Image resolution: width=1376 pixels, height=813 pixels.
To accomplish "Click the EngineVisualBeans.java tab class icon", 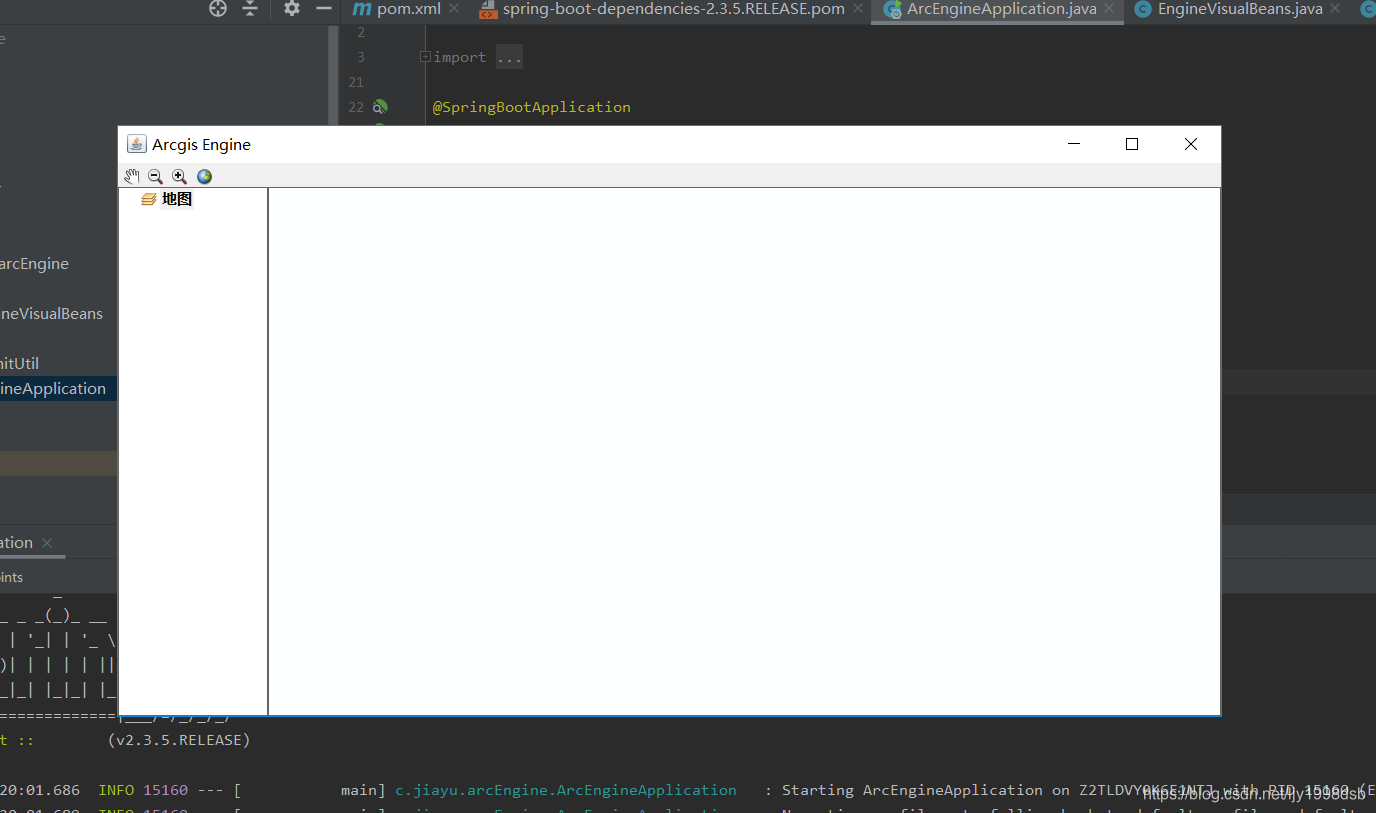I will [x=1143, y=9].
